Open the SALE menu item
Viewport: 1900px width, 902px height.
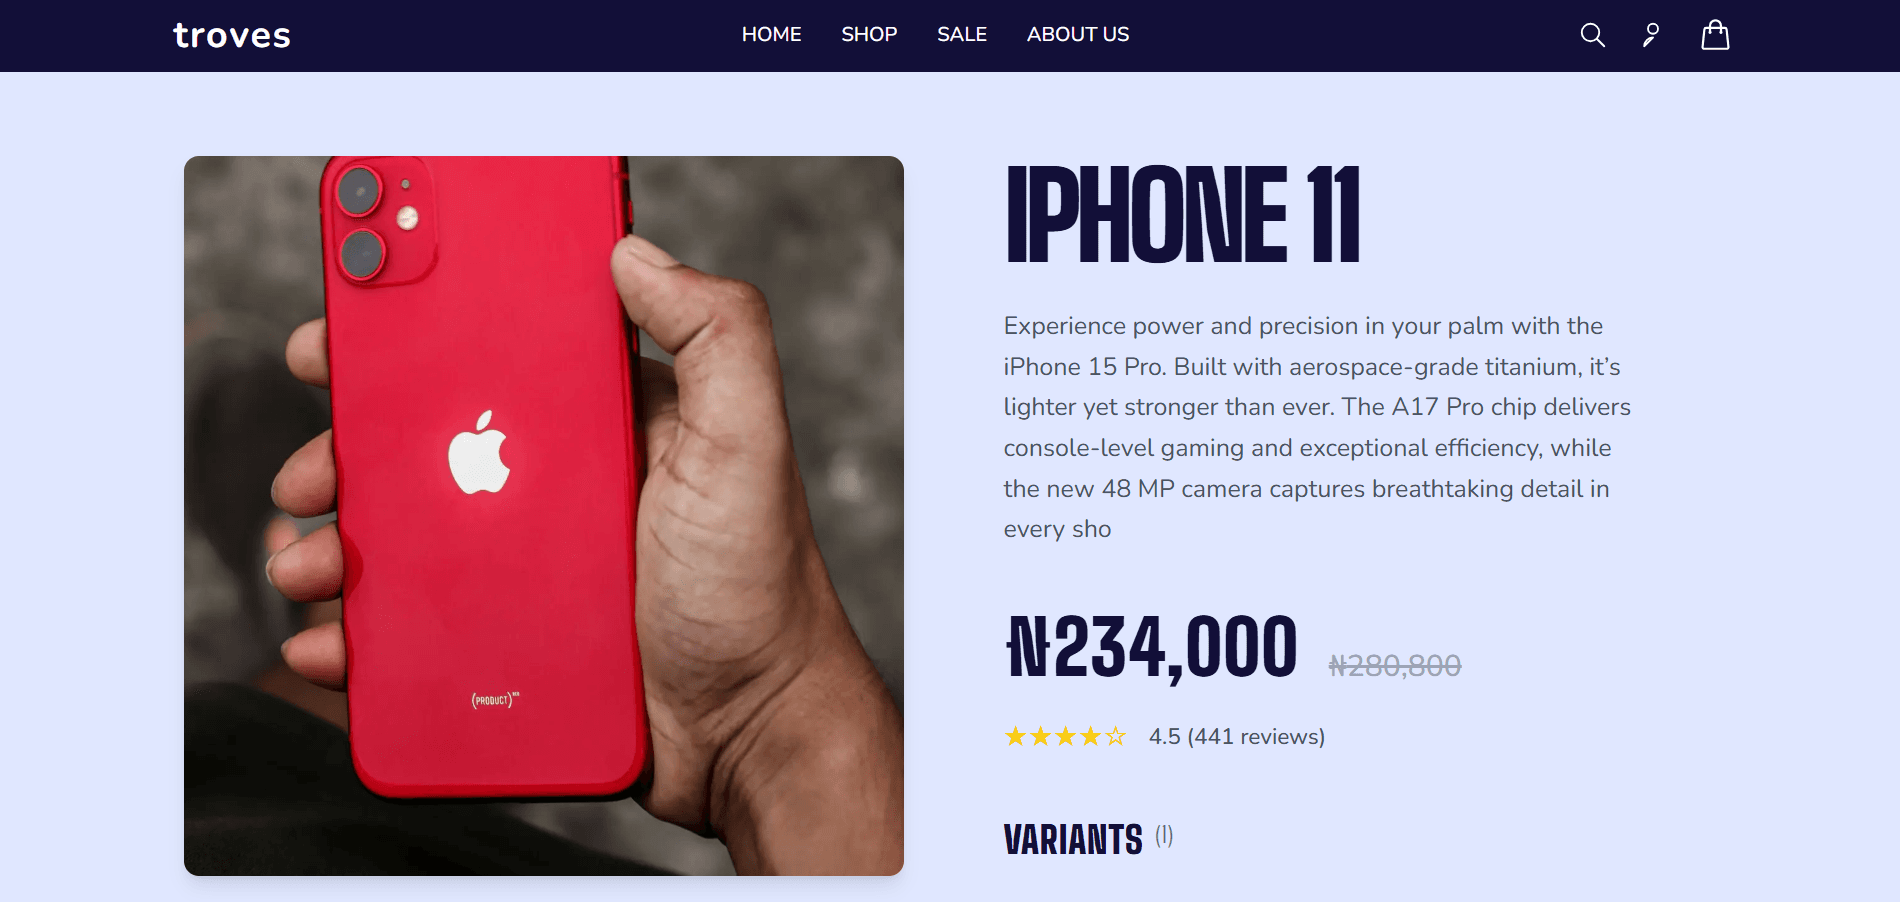962,35
